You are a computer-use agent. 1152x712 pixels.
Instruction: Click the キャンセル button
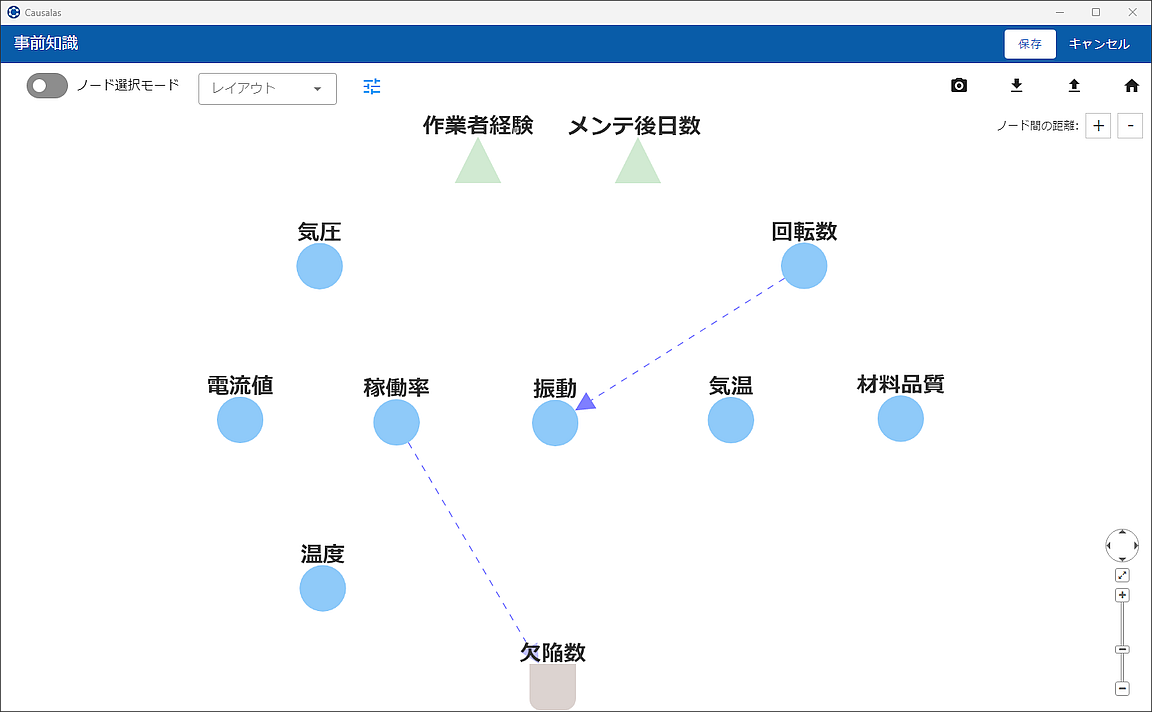(x=1099, y=44)
